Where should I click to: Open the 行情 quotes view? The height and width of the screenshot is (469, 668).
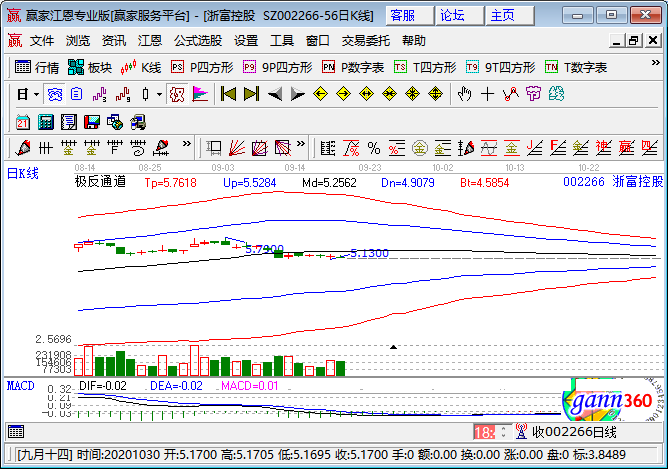[x=37, y=67]
